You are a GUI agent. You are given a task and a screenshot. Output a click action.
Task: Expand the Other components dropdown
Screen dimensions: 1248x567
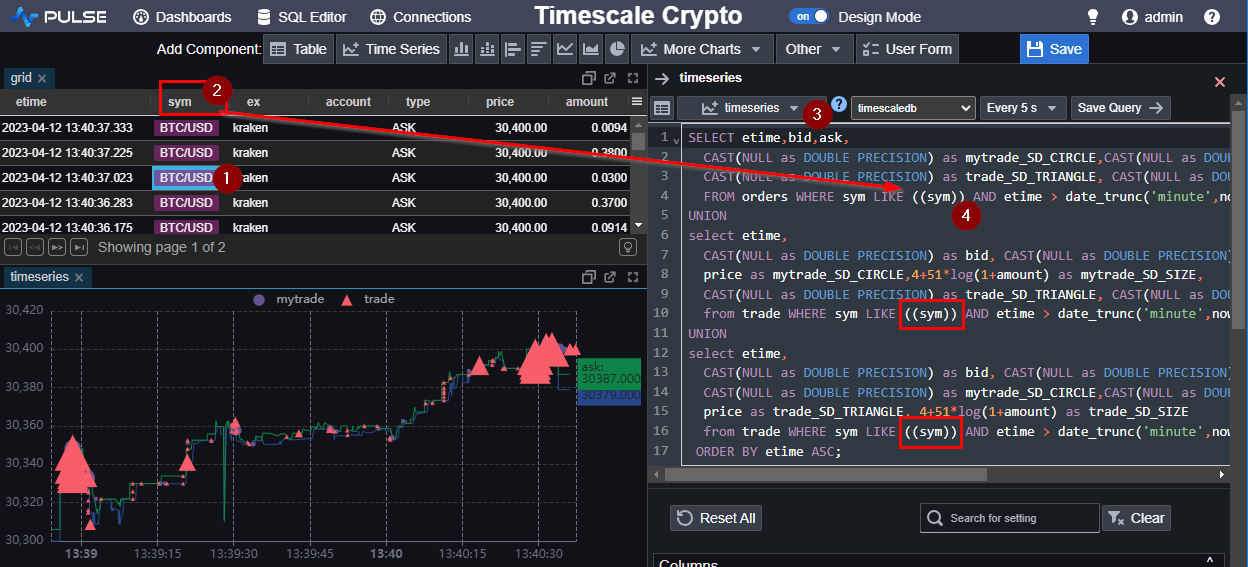click(x=815, y=49)
